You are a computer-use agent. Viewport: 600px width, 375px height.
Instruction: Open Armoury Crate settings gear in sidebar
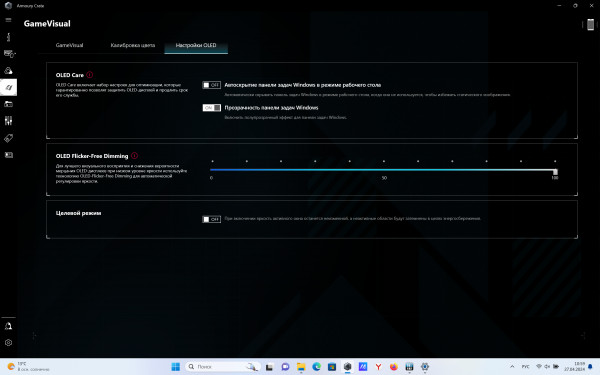[8, 343]
